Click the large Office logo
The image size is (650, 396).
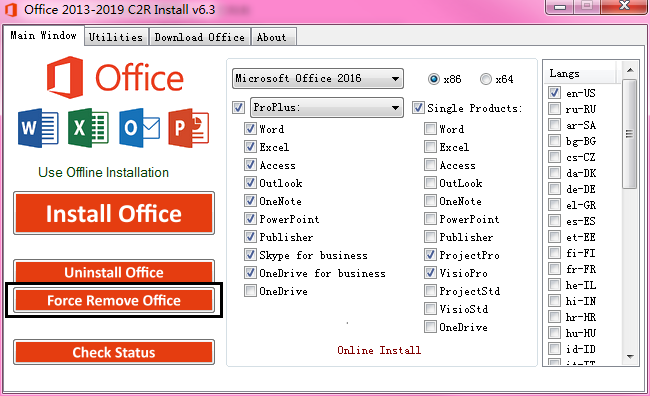[x=115, y=78]
